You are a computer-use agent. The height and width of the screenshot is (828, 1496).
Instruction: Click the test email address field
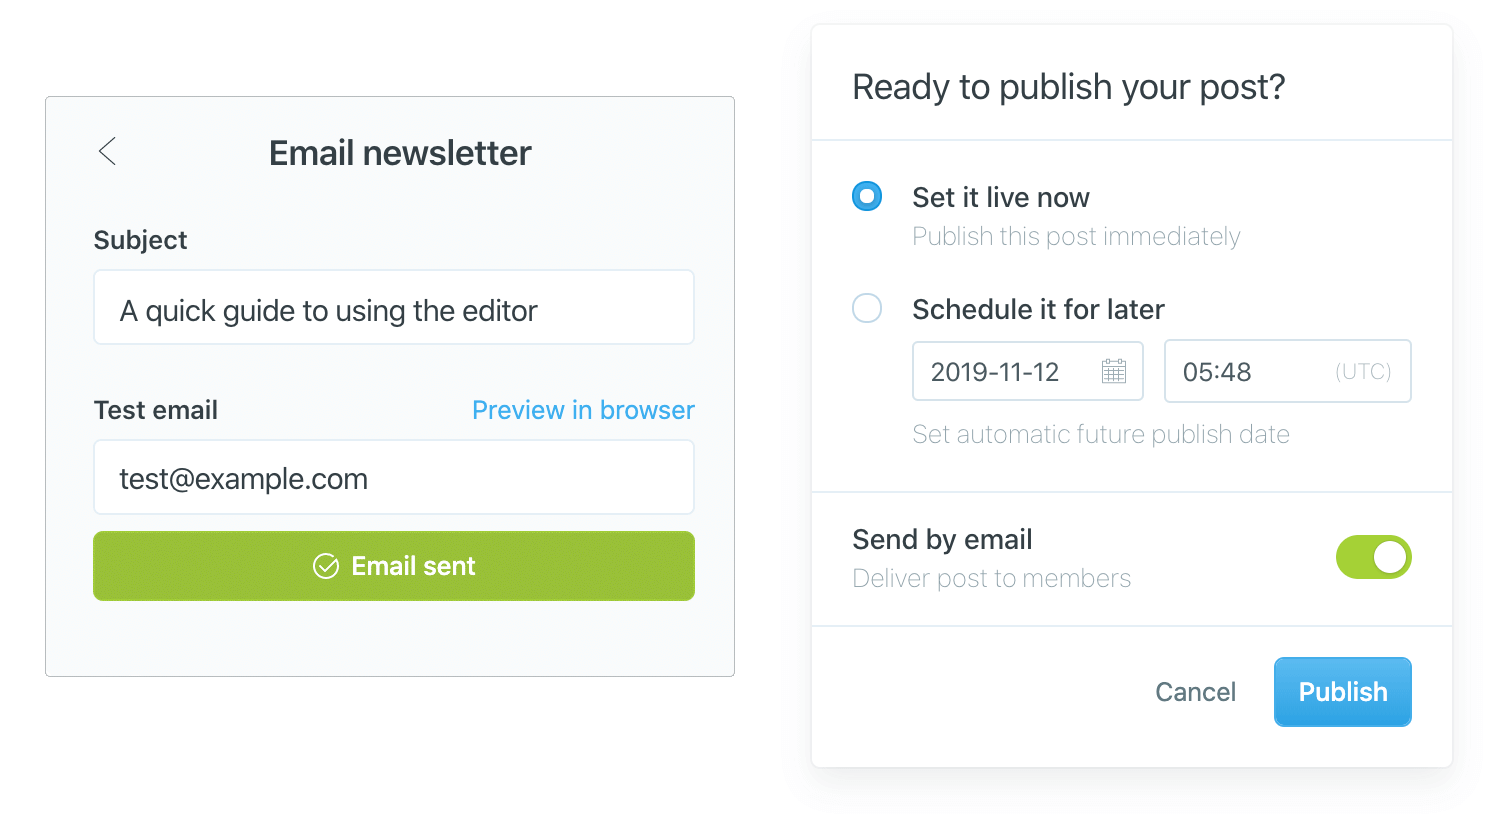[393, 477]
